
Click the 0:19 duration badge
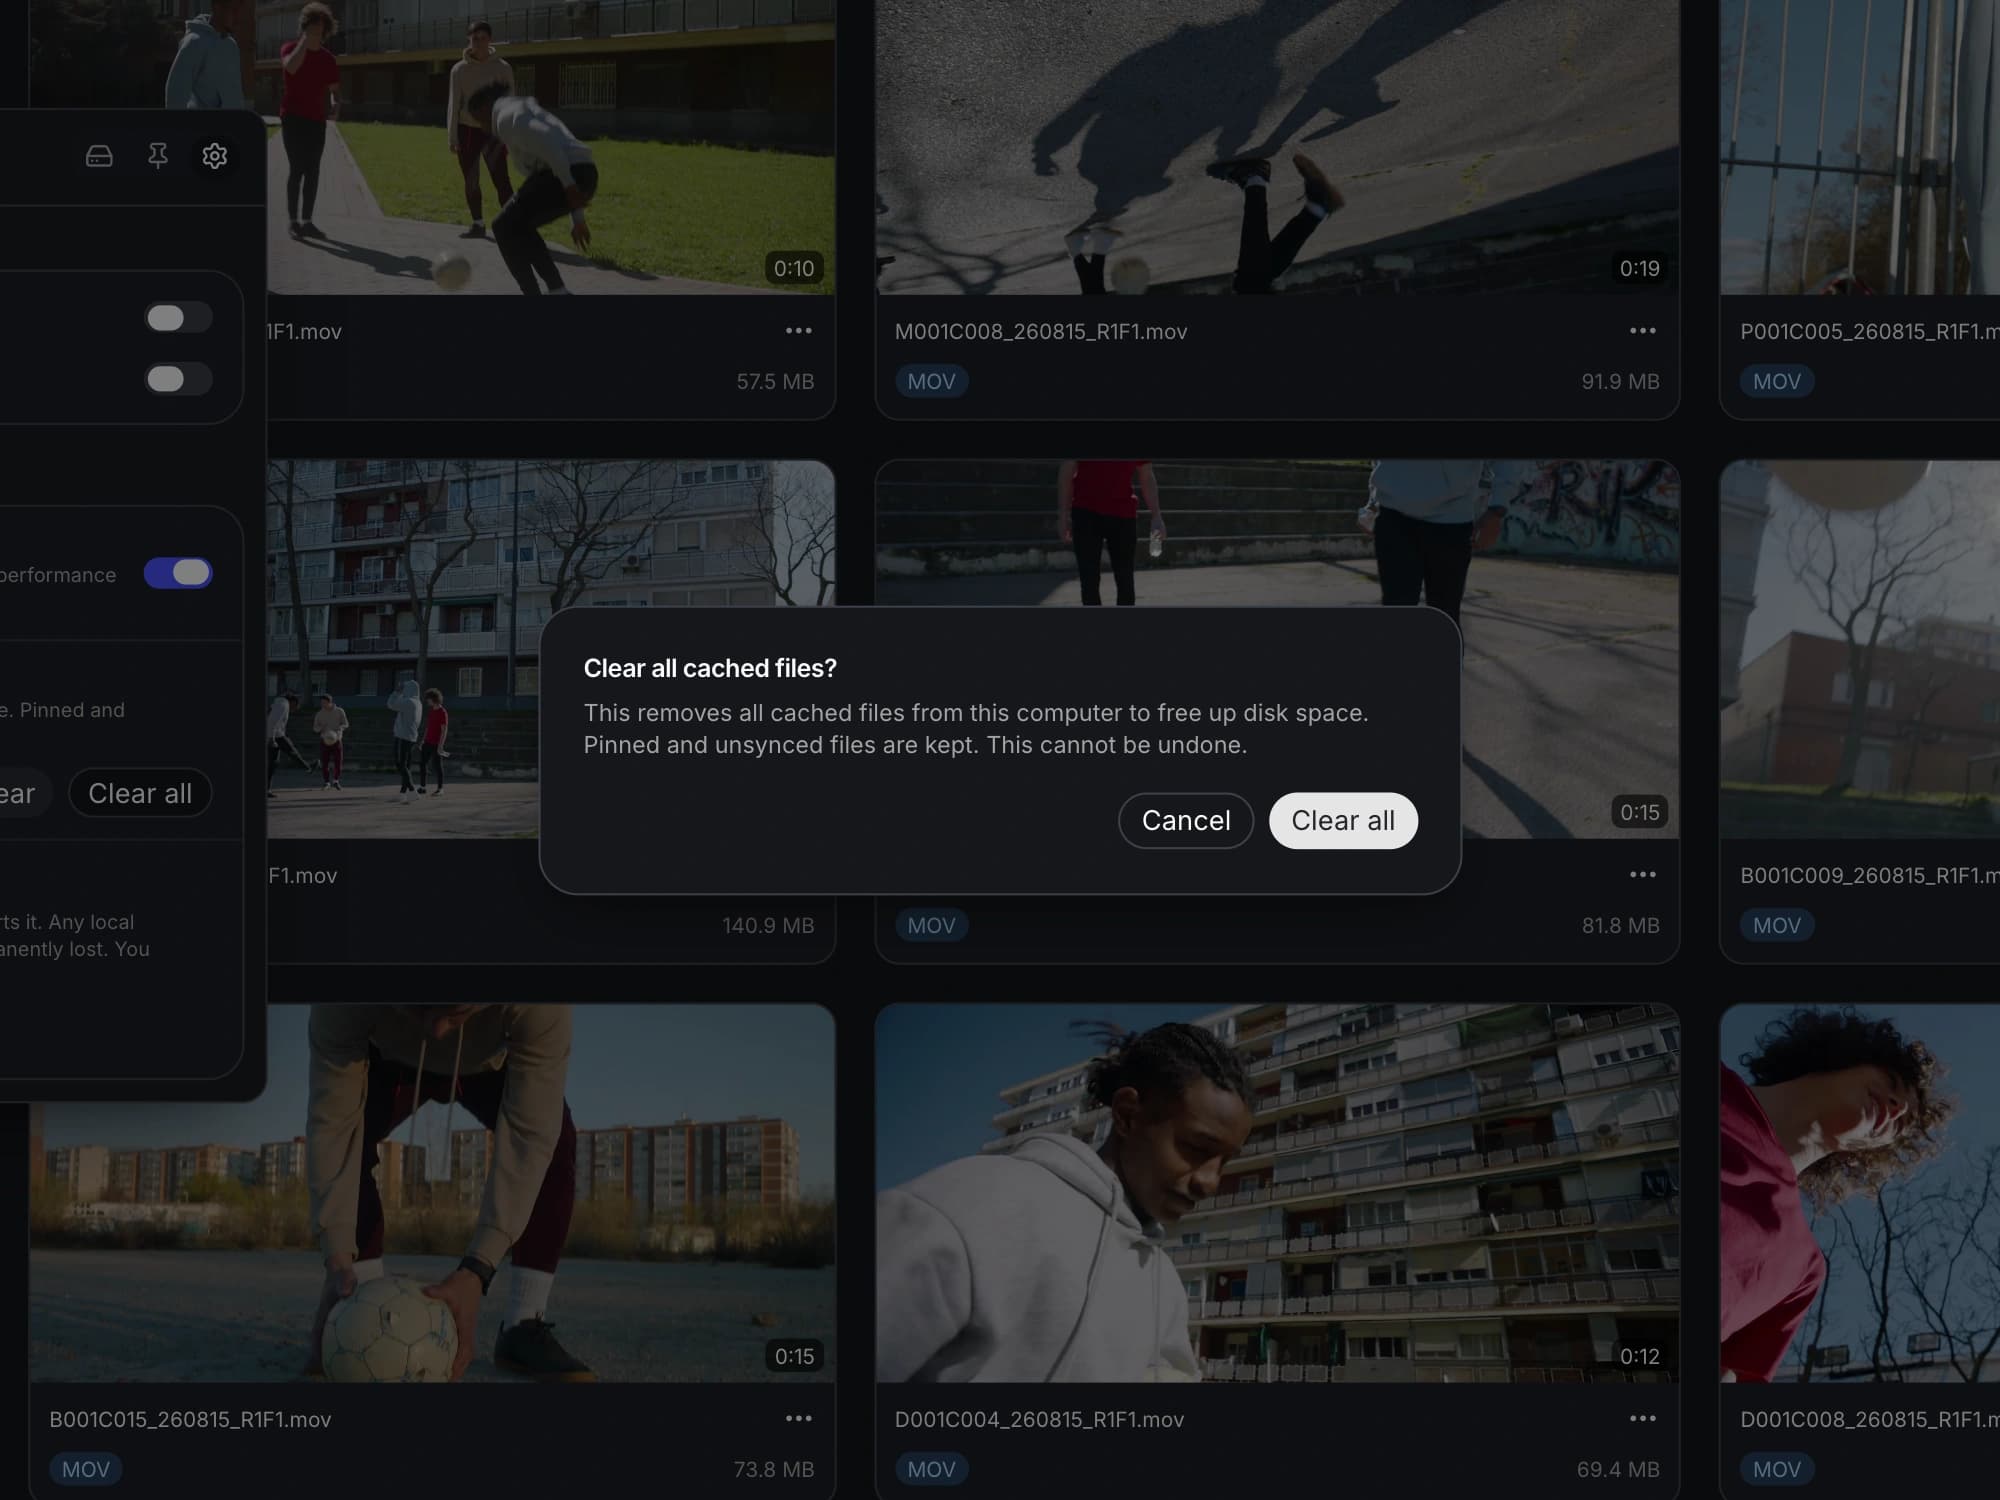point(1639,268)
